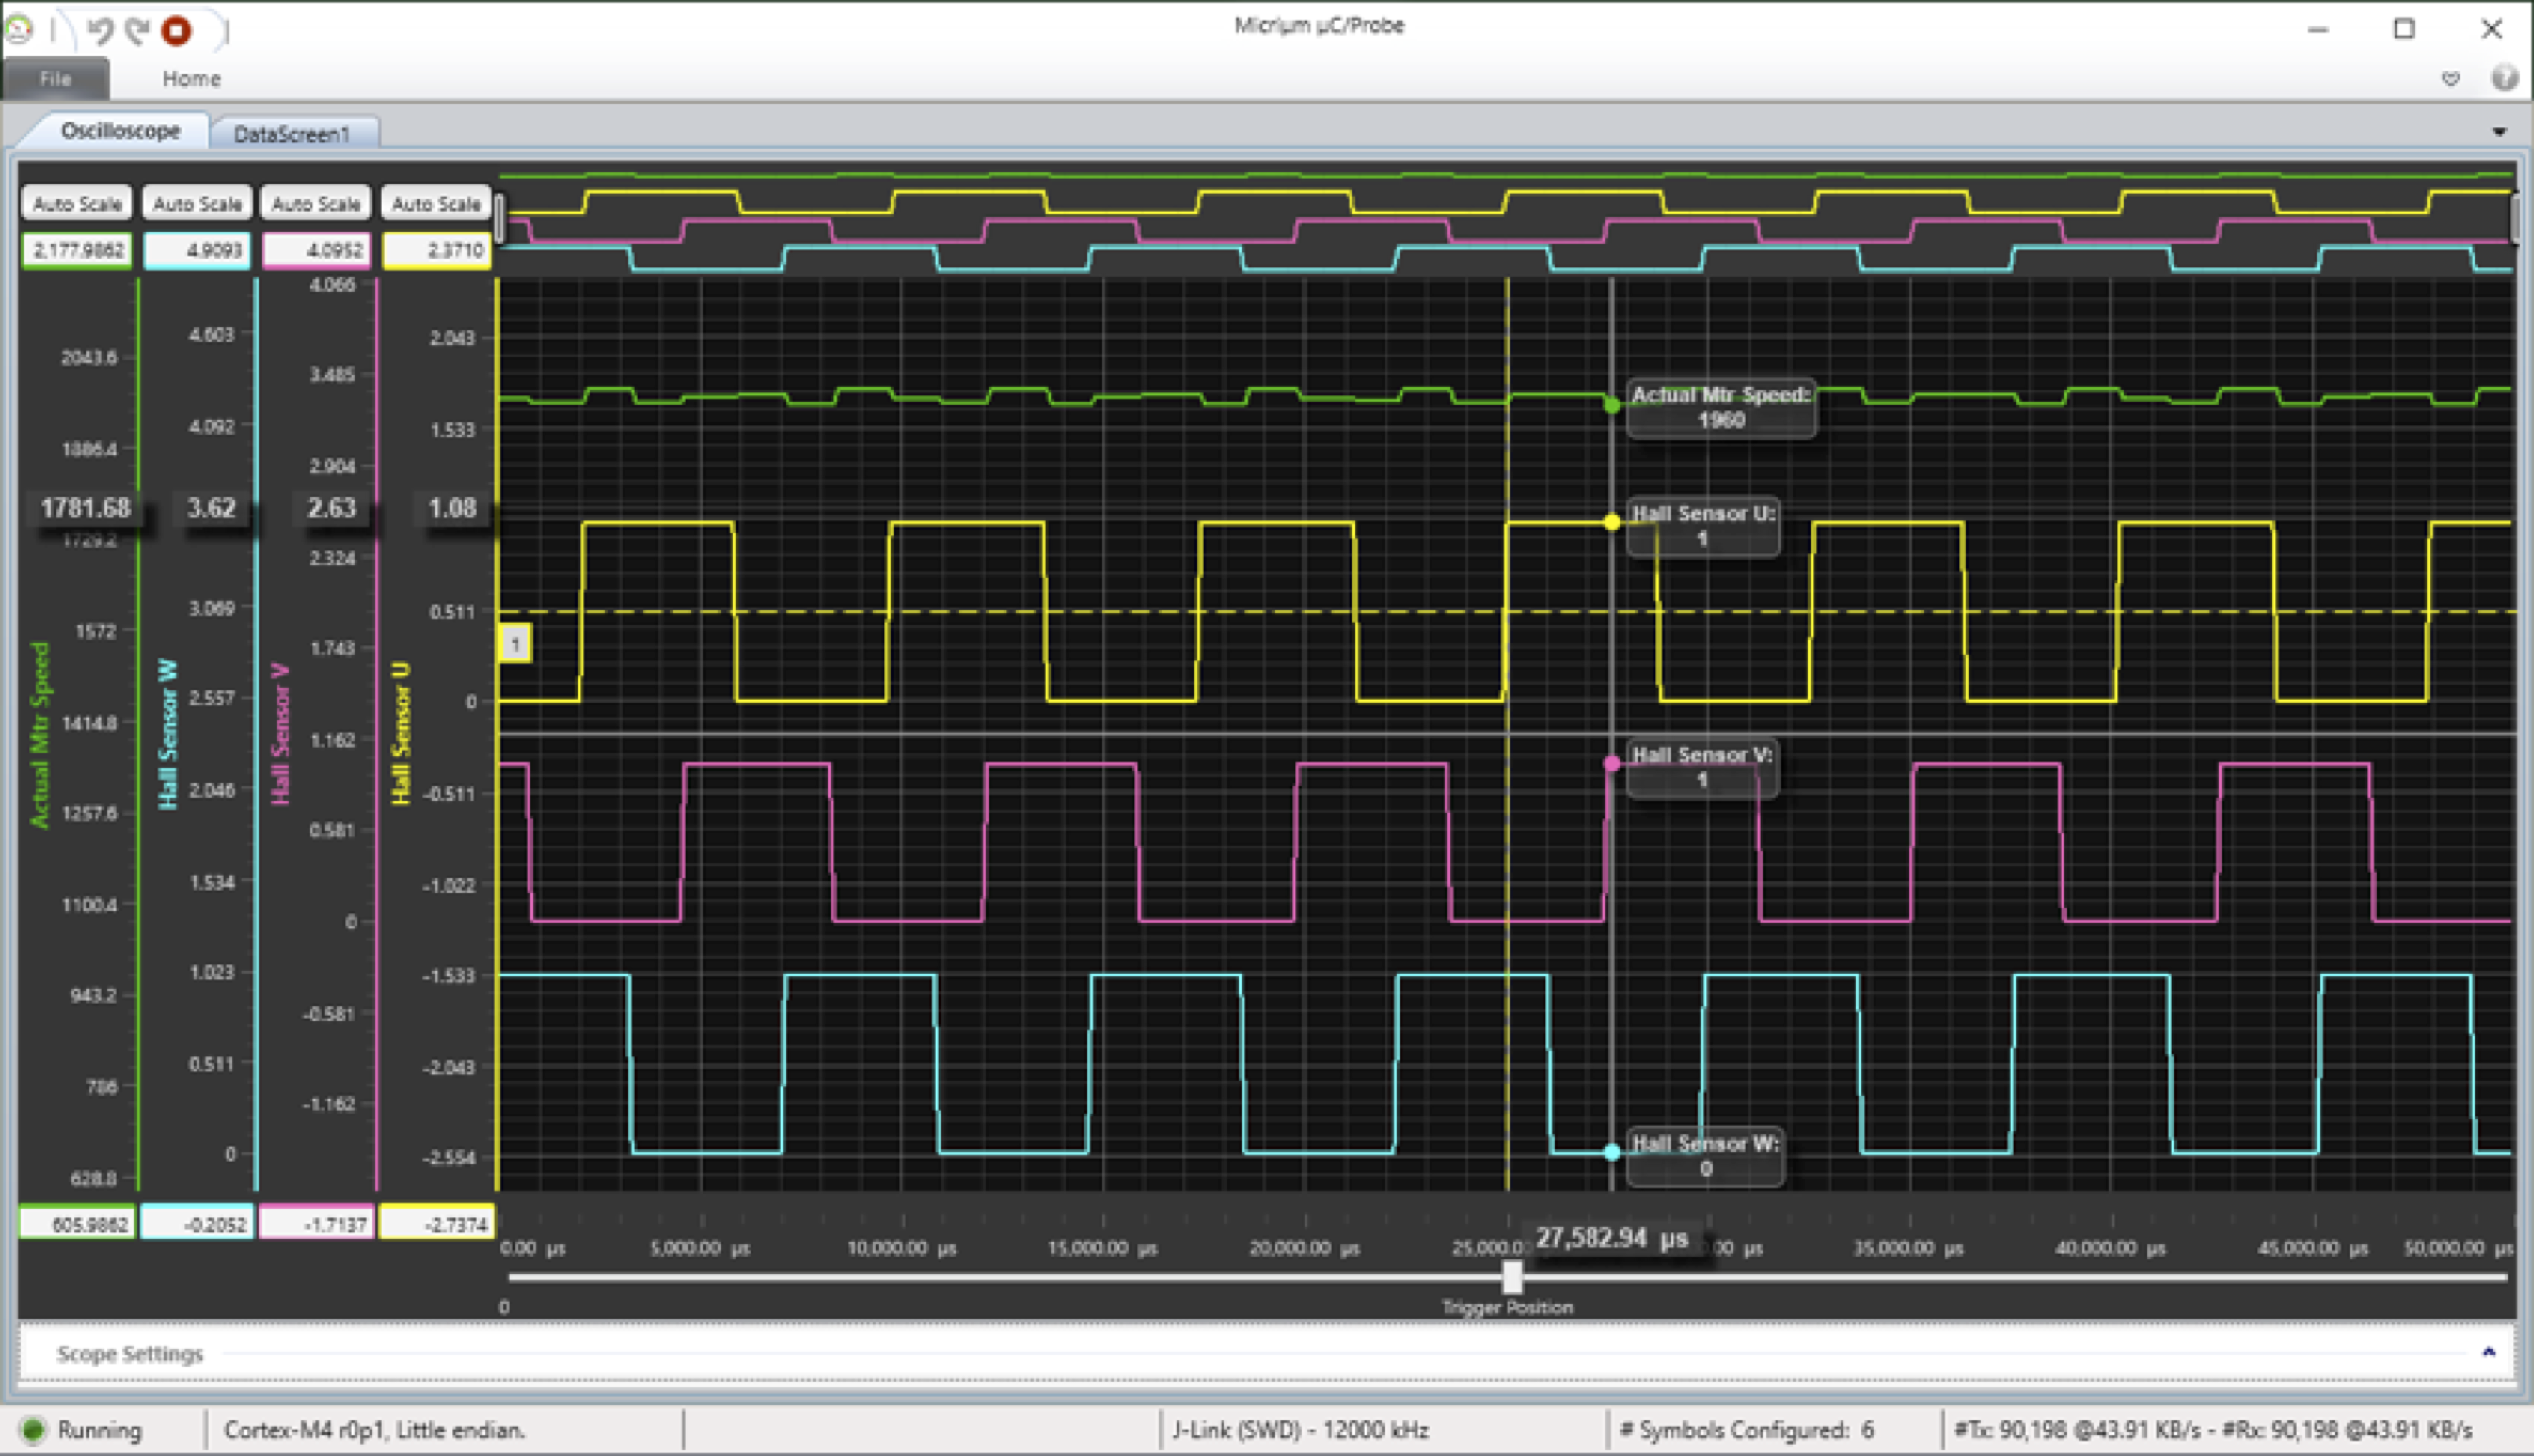Open the Home ribbon tab

(x=191, y=78)
